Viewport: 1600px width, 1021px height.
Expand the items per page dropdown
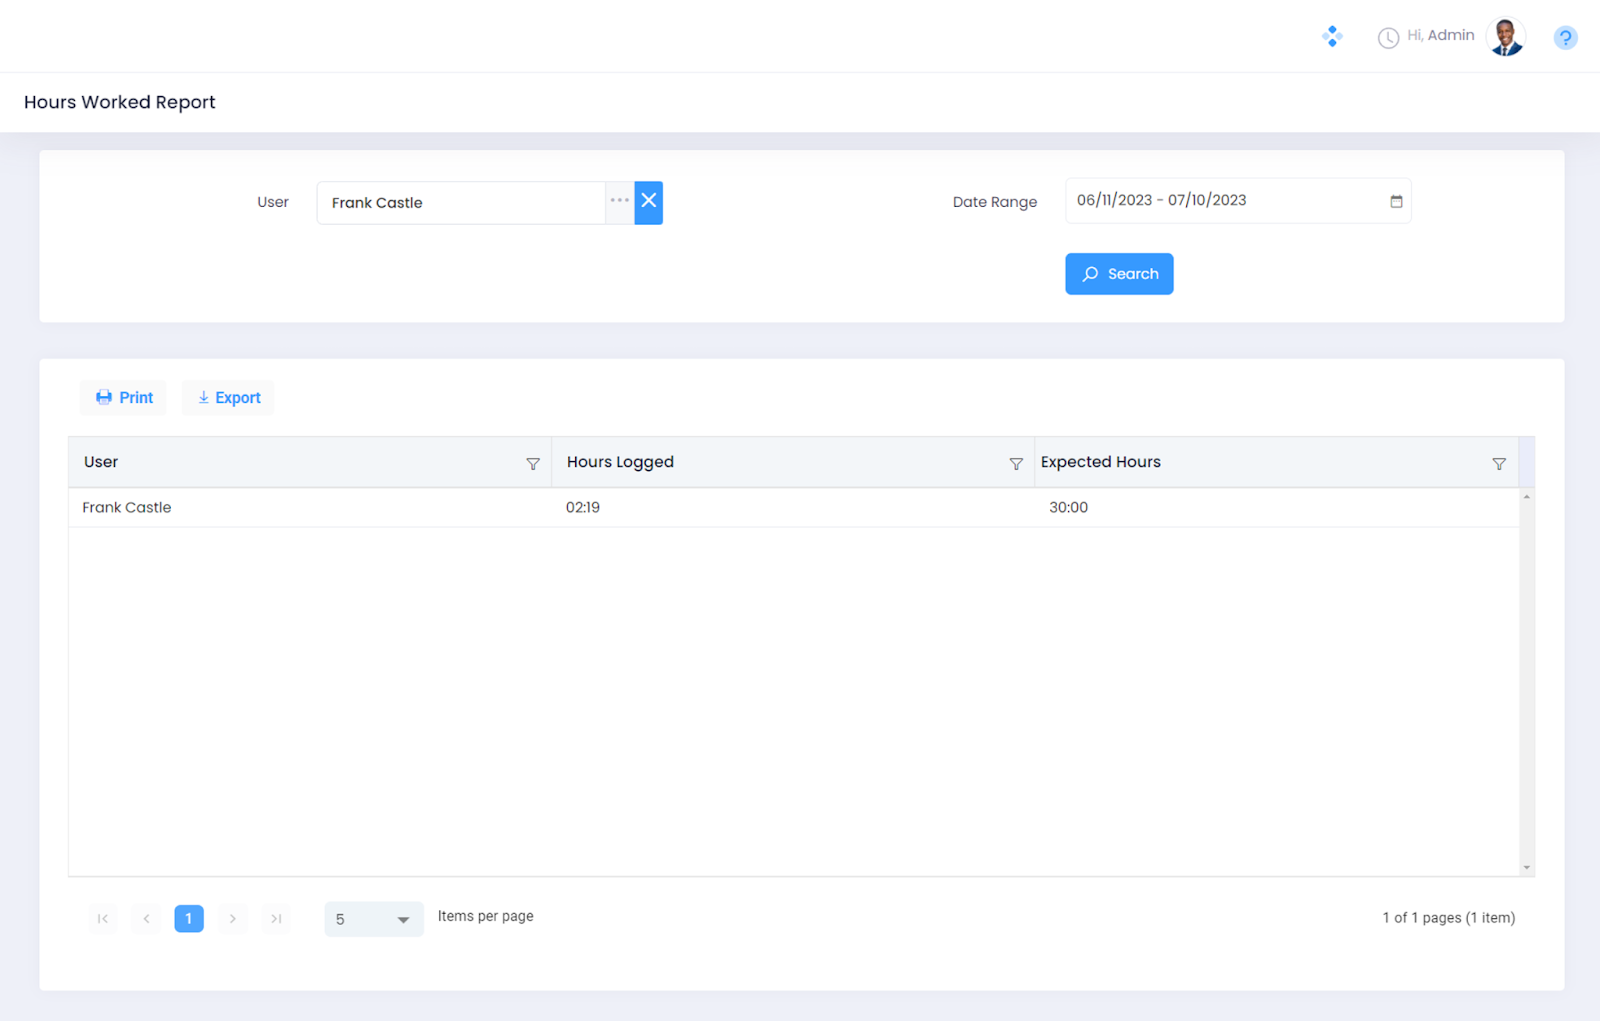coord(403,919)
